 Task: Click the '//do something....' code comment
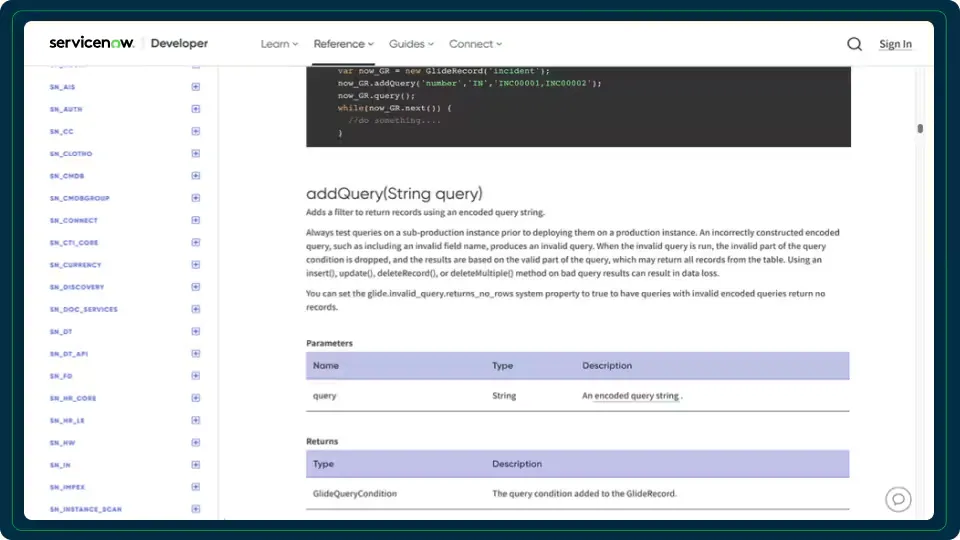tap(394, 121)
